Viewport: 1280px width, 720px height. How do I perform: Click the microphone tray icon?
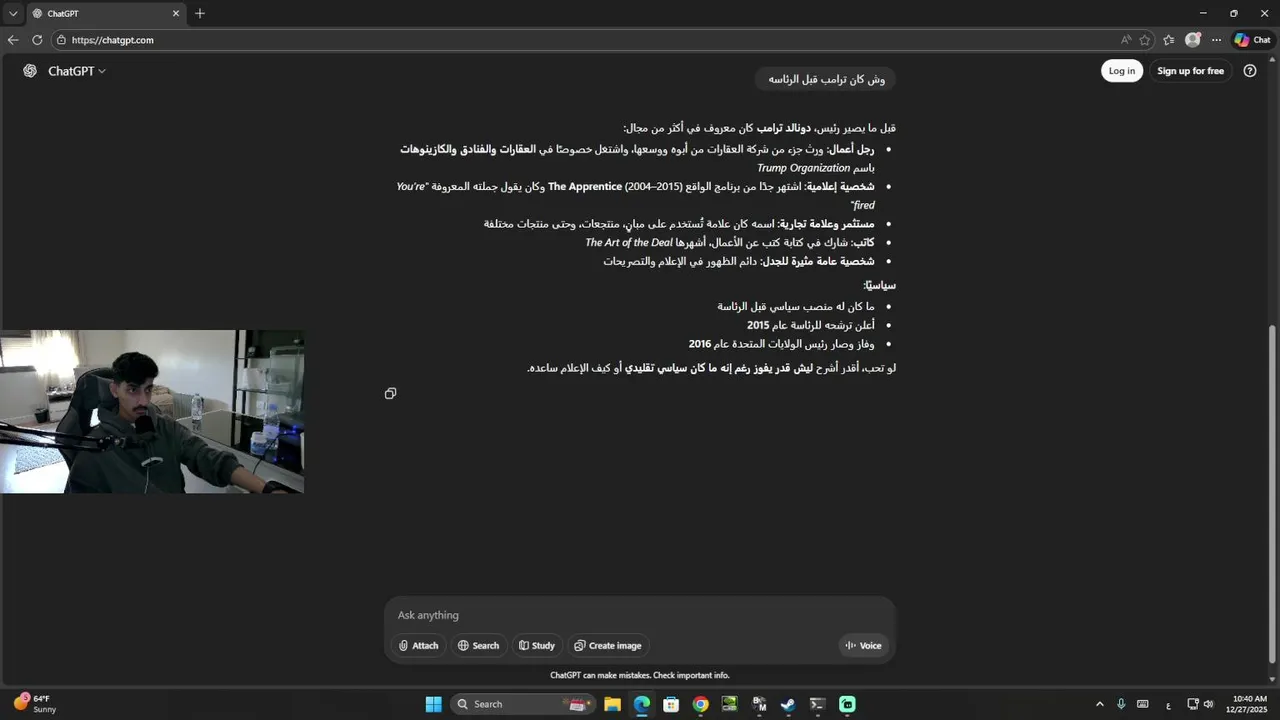pos(1121,704)
